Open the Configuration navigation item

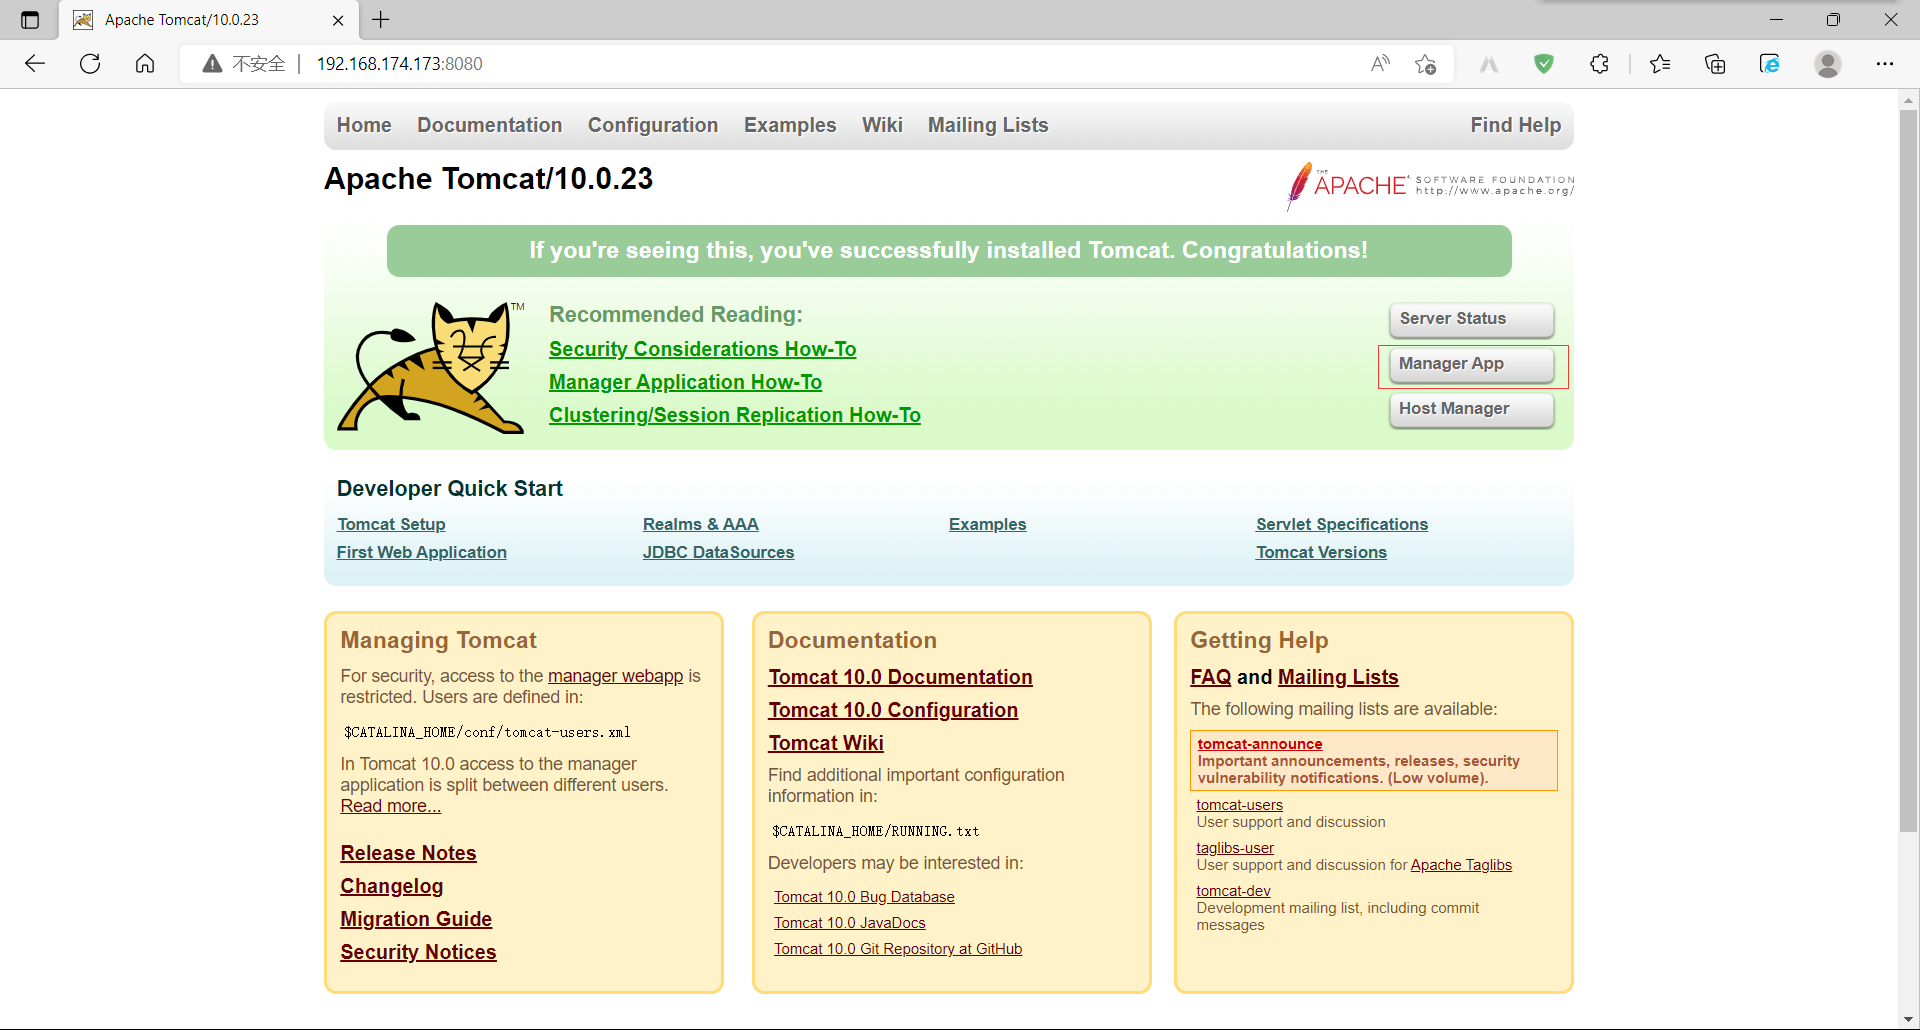pyautogui.click(x=653, y=125)
